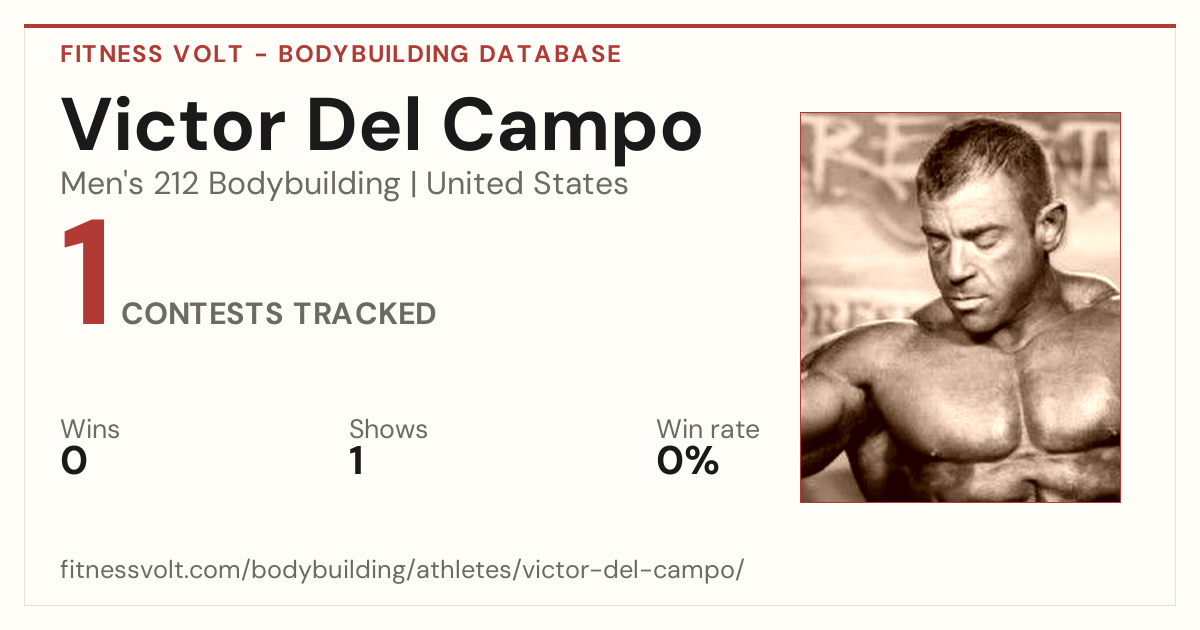
Task: Click the Shows value 1
Action: tap(357, 461)
